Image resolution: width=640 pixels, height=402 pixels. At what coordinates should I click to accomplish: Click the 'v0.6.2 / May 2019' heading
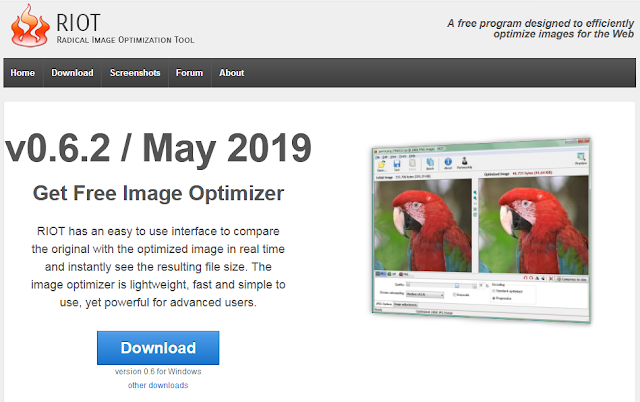[x=158, y=149]
